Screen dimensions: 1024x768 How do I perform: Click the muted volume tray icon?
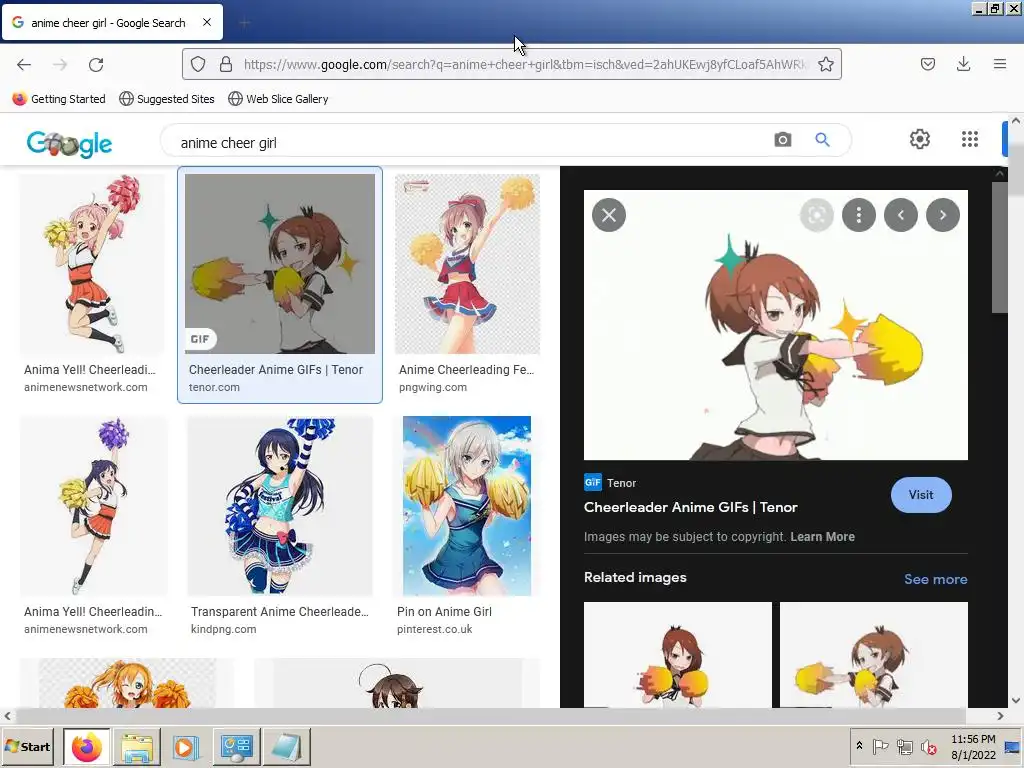click(928, 746)
